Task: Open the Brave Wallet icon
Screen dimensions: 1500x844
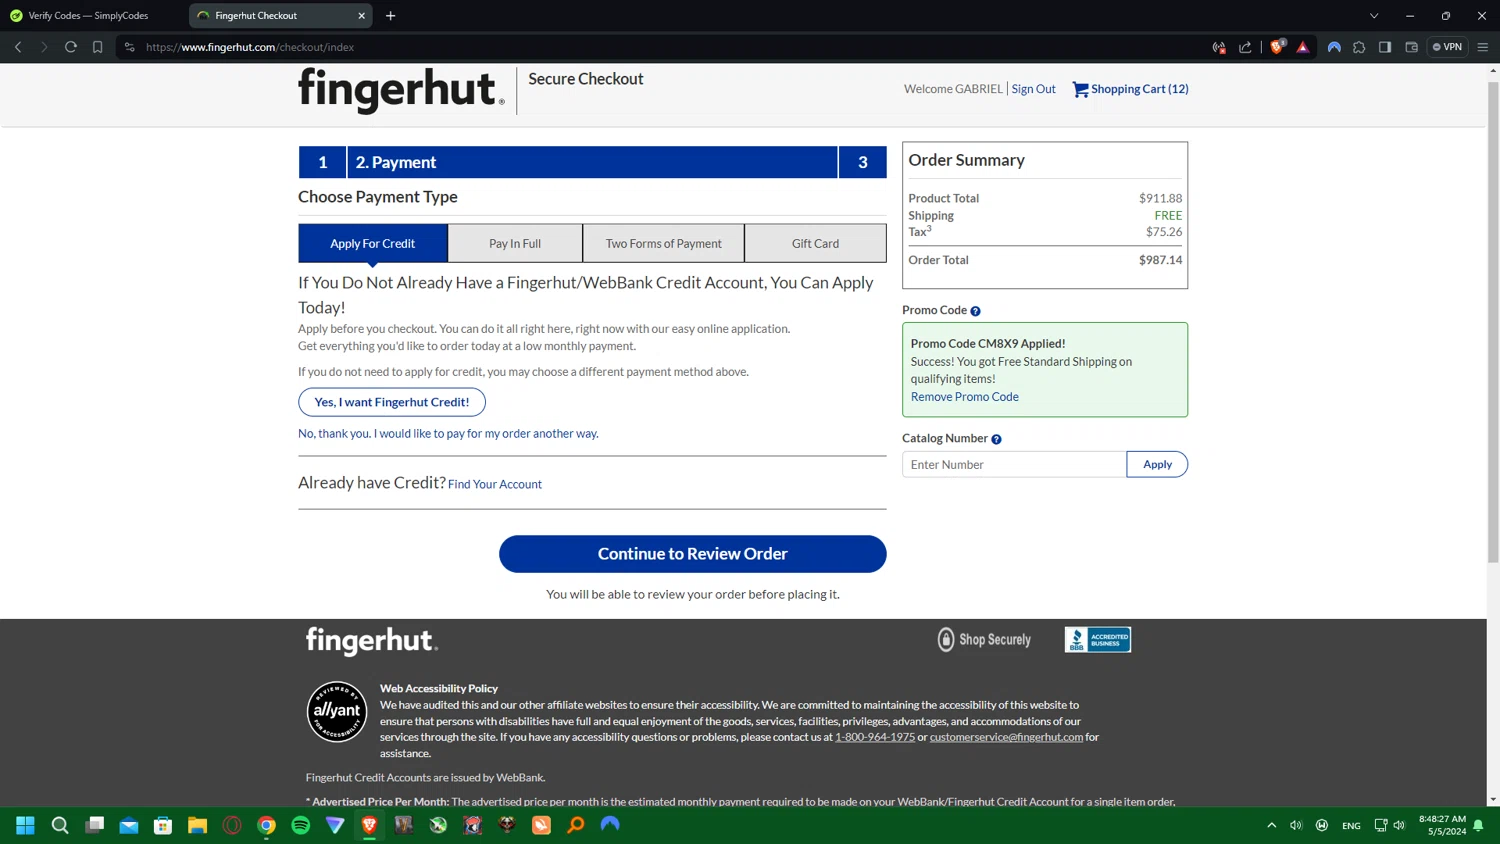Action: click(1411, 47)
